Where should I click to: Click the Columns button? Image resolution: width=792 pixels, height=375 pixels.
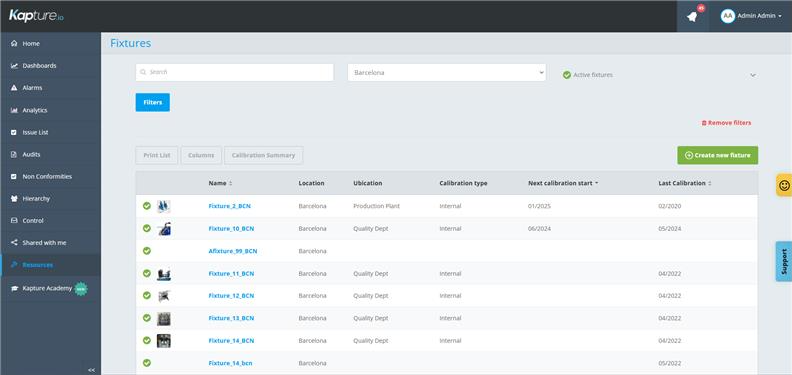201,155
